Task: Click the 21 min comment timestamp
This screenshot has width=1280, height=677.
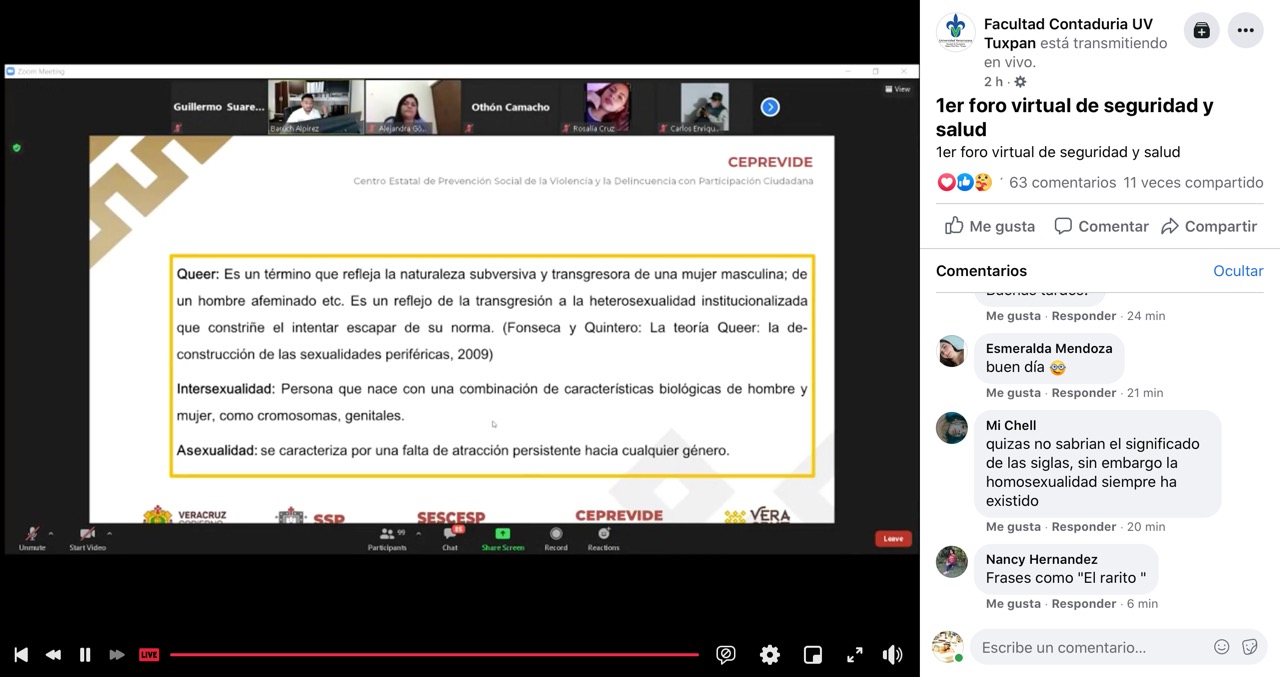Action: (x=1145, y=393)
